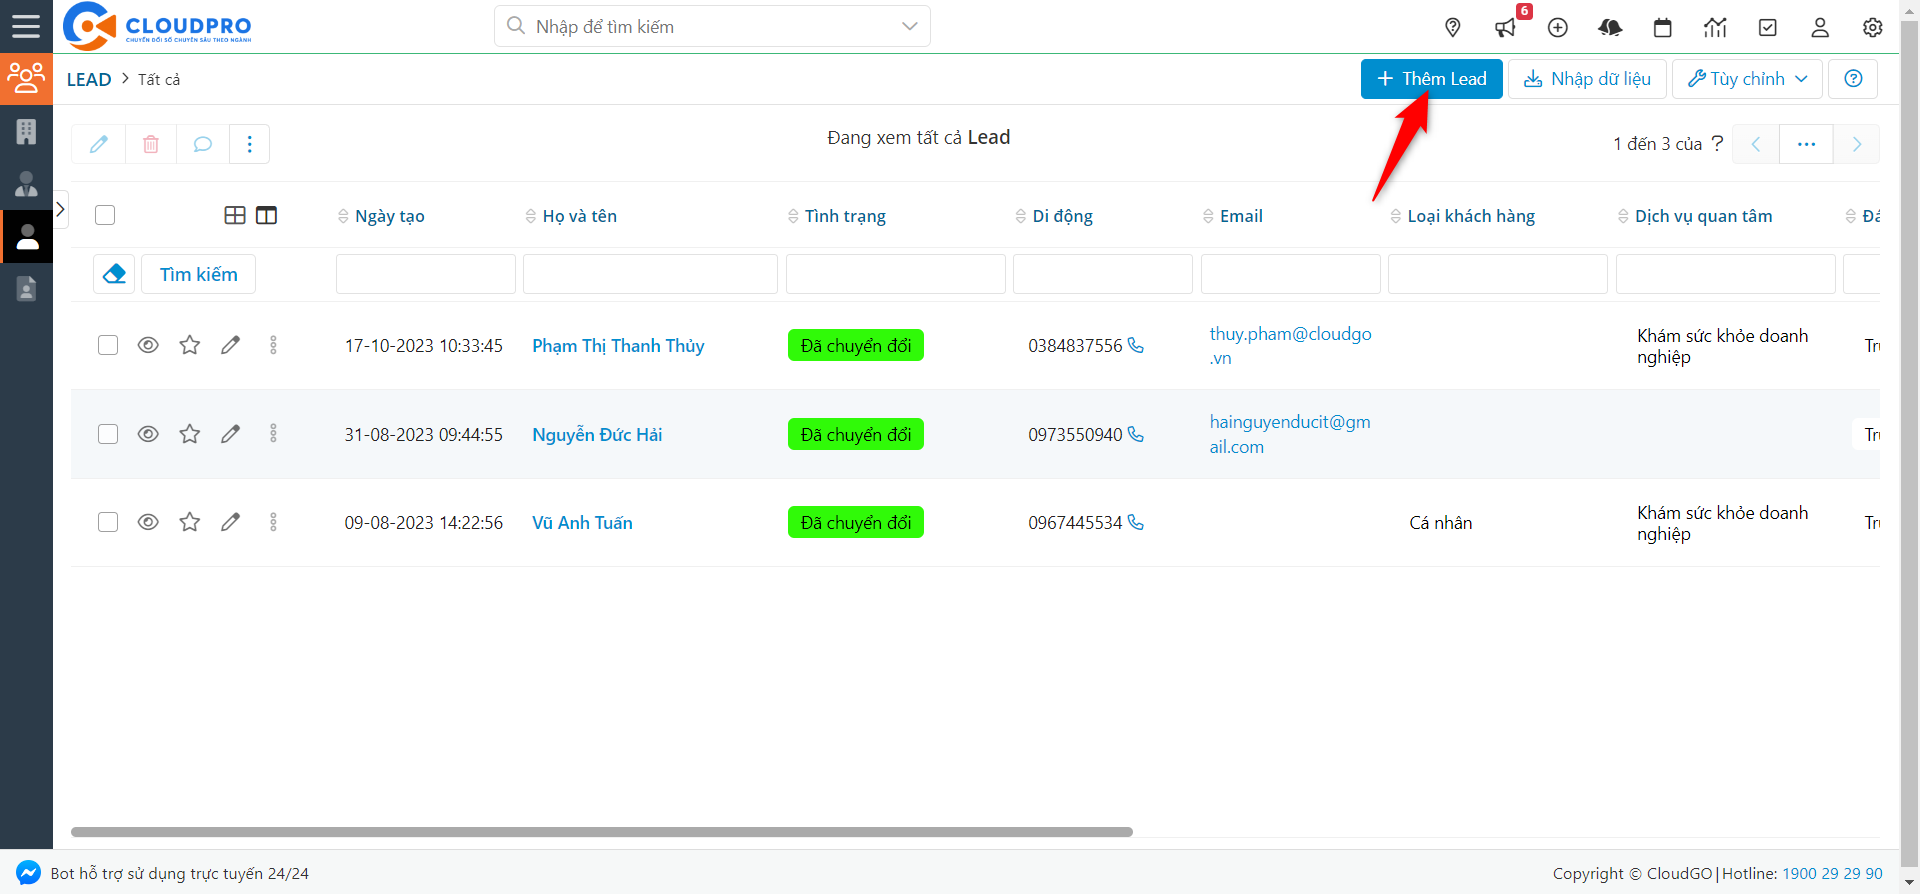Preview Vũ Anh Tuấn with eye icon

(148, 522)
